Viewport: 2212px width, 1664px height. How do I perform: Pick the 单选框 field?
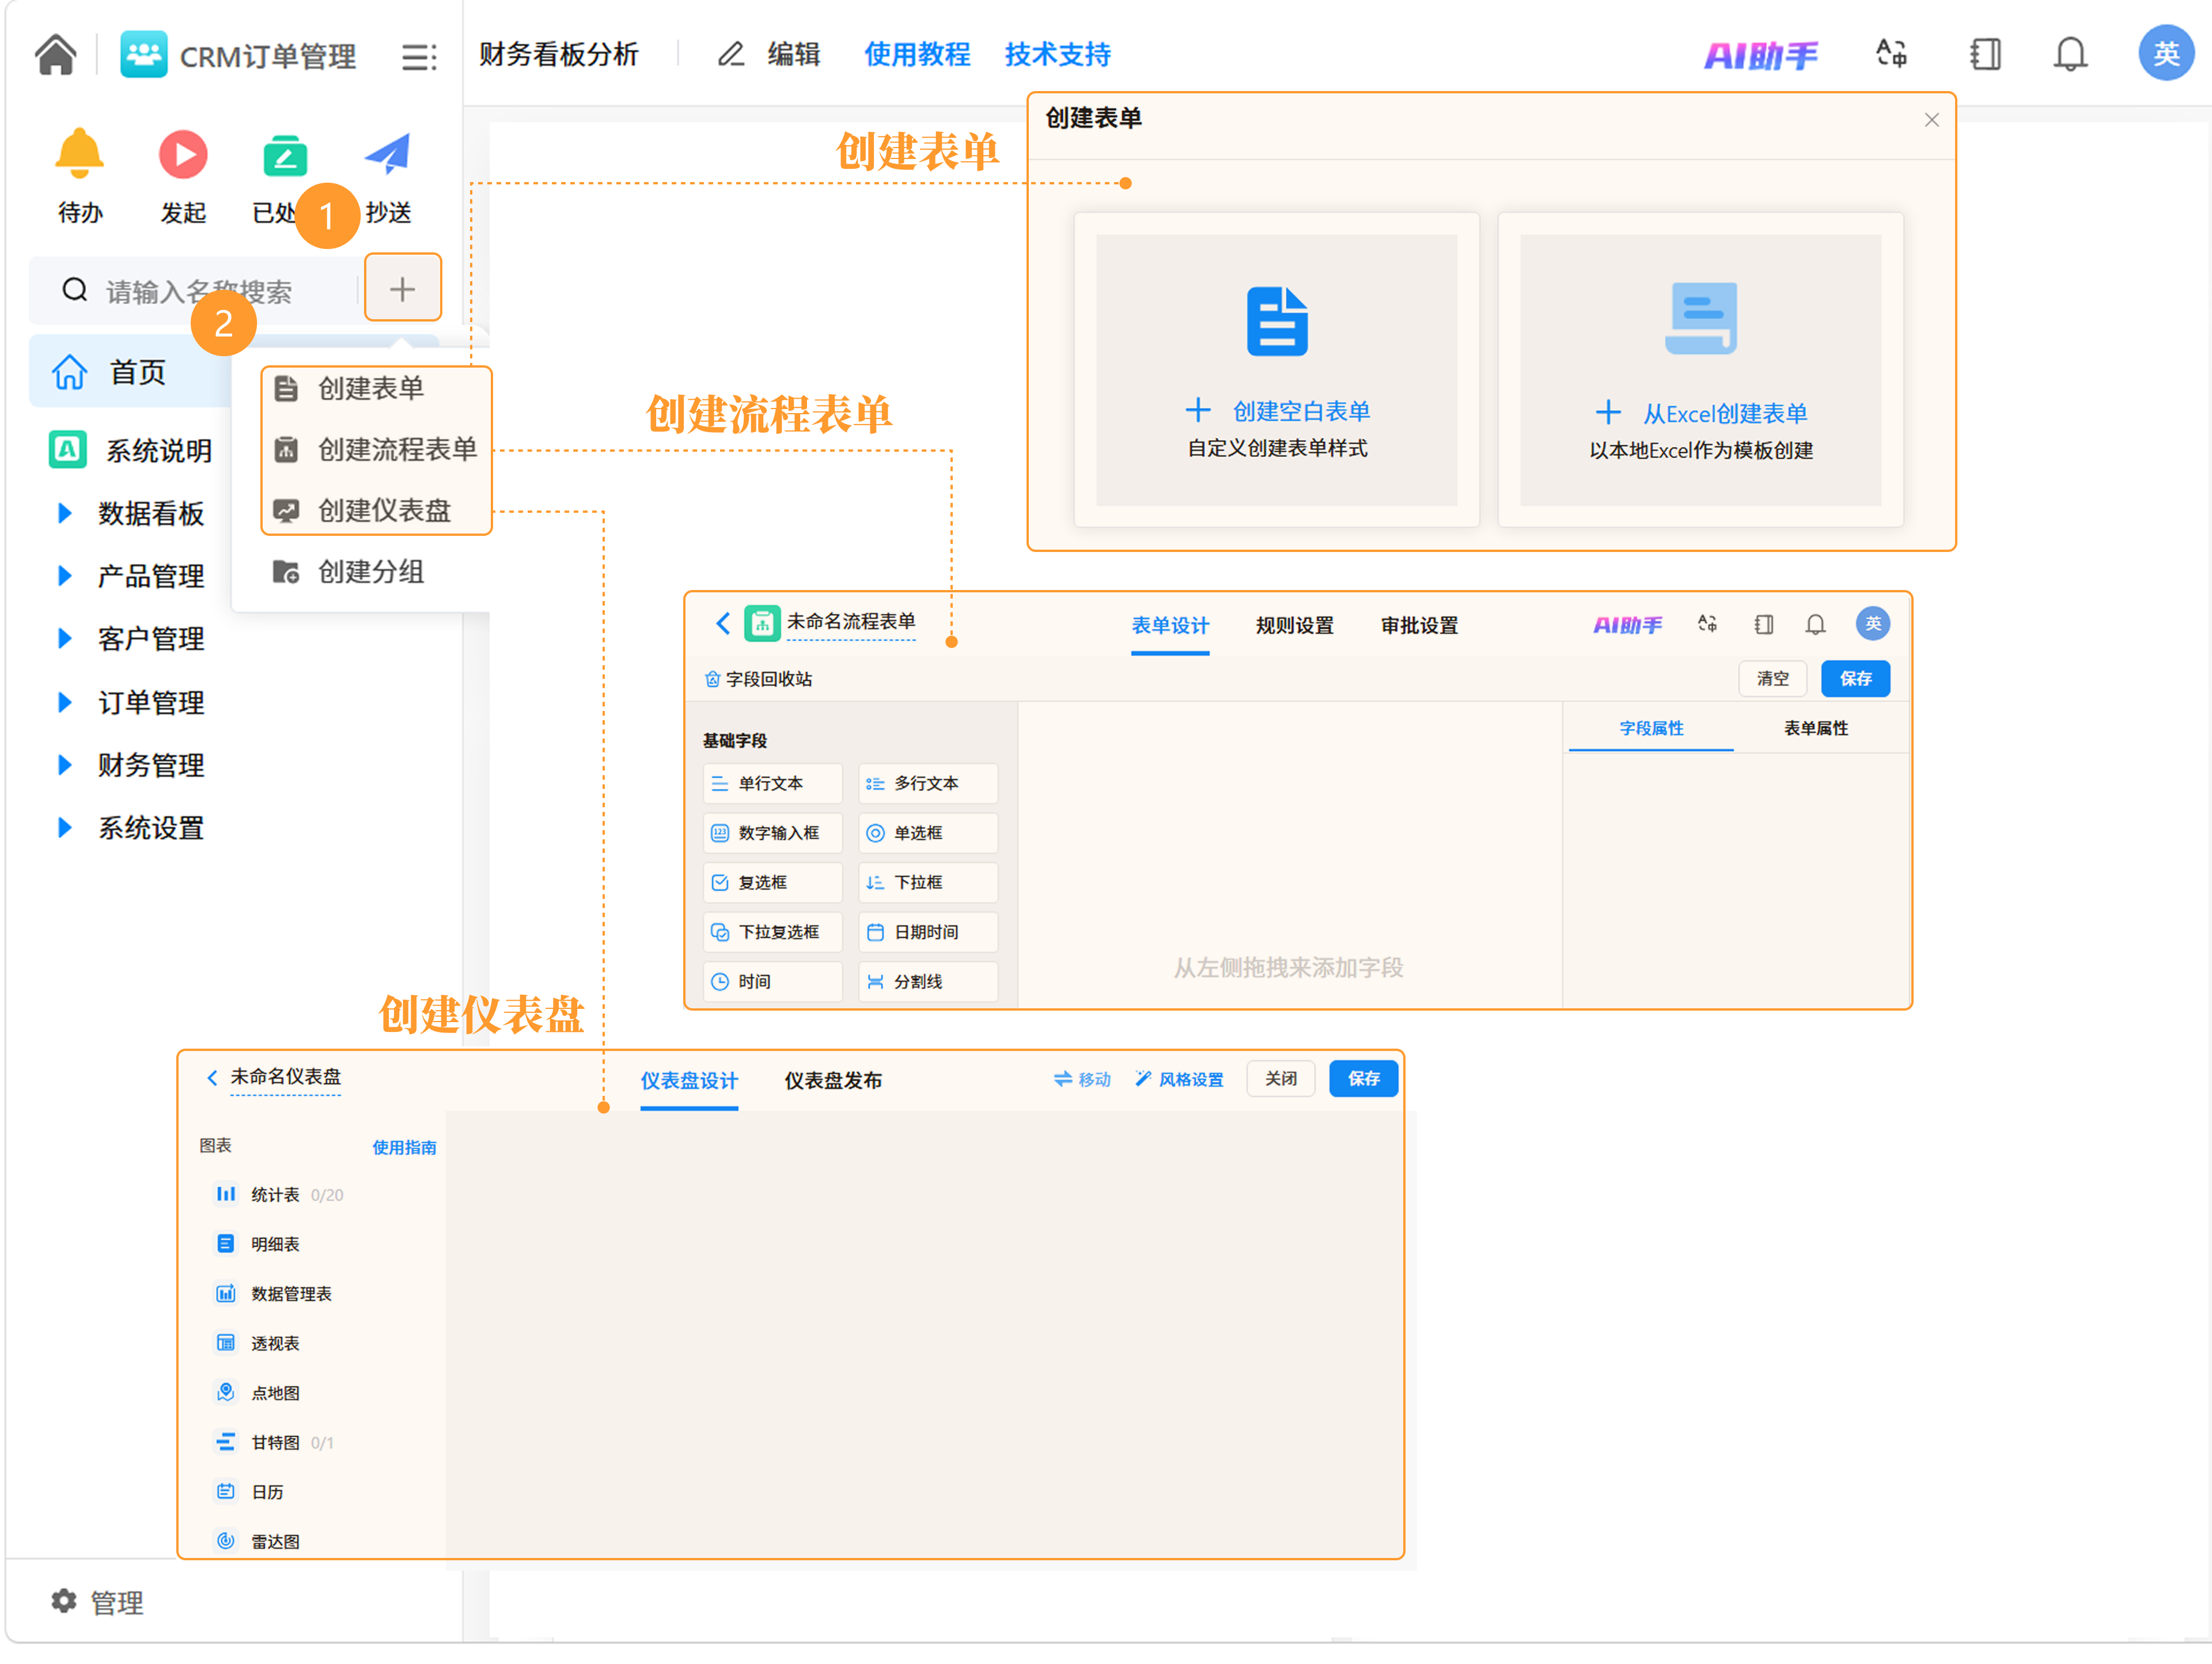coord(928,834)
